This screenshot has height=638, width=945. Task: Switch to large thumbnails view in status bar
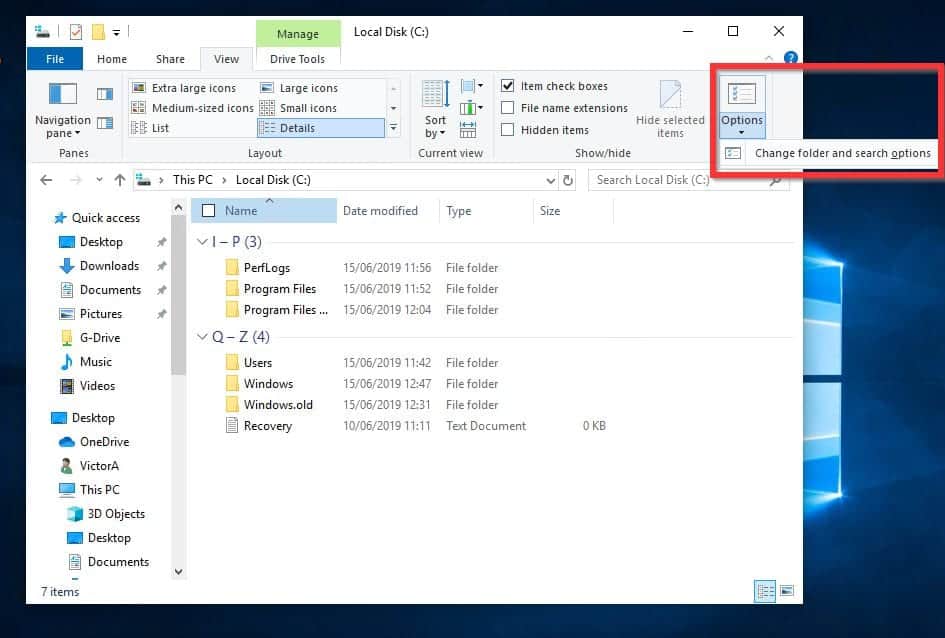786,591
